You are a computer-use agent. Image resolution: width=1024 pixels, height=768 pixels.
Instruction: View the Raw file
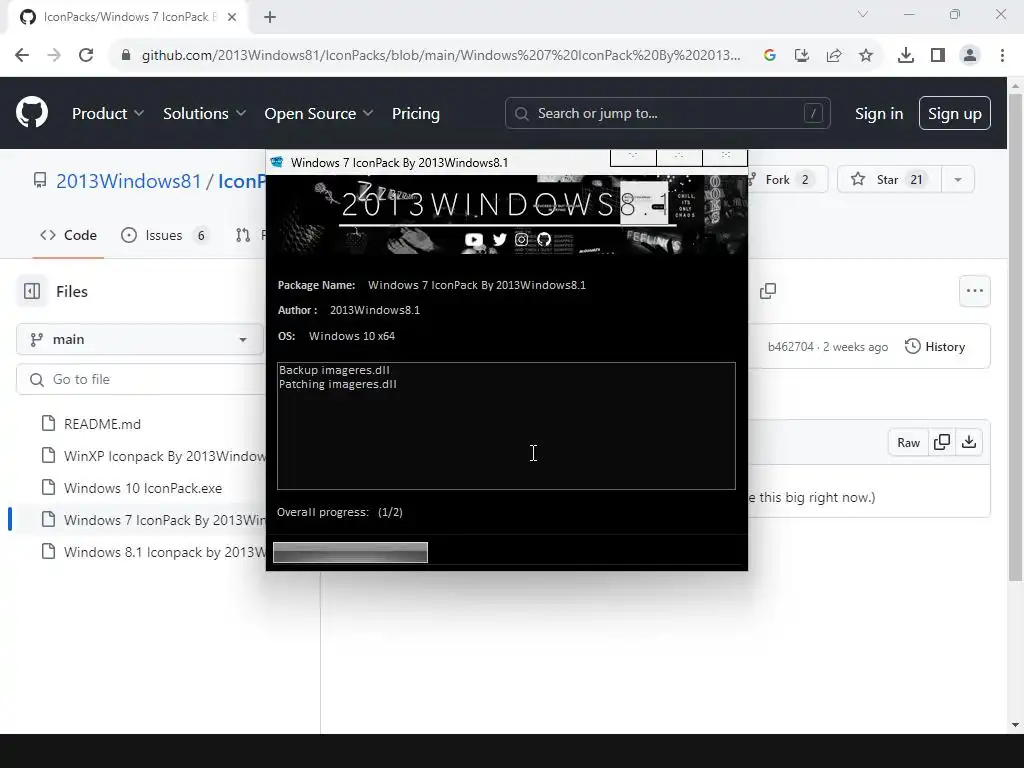tap(908, 443)
